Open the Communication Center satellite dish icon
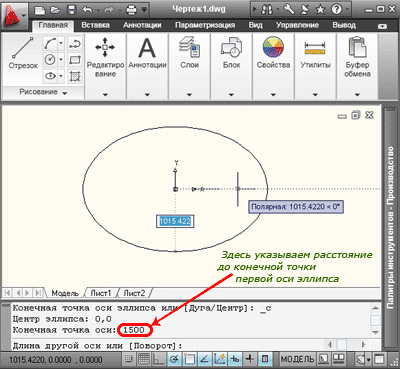The height and width of the screenshot is (369, 400). click(304, 9)
